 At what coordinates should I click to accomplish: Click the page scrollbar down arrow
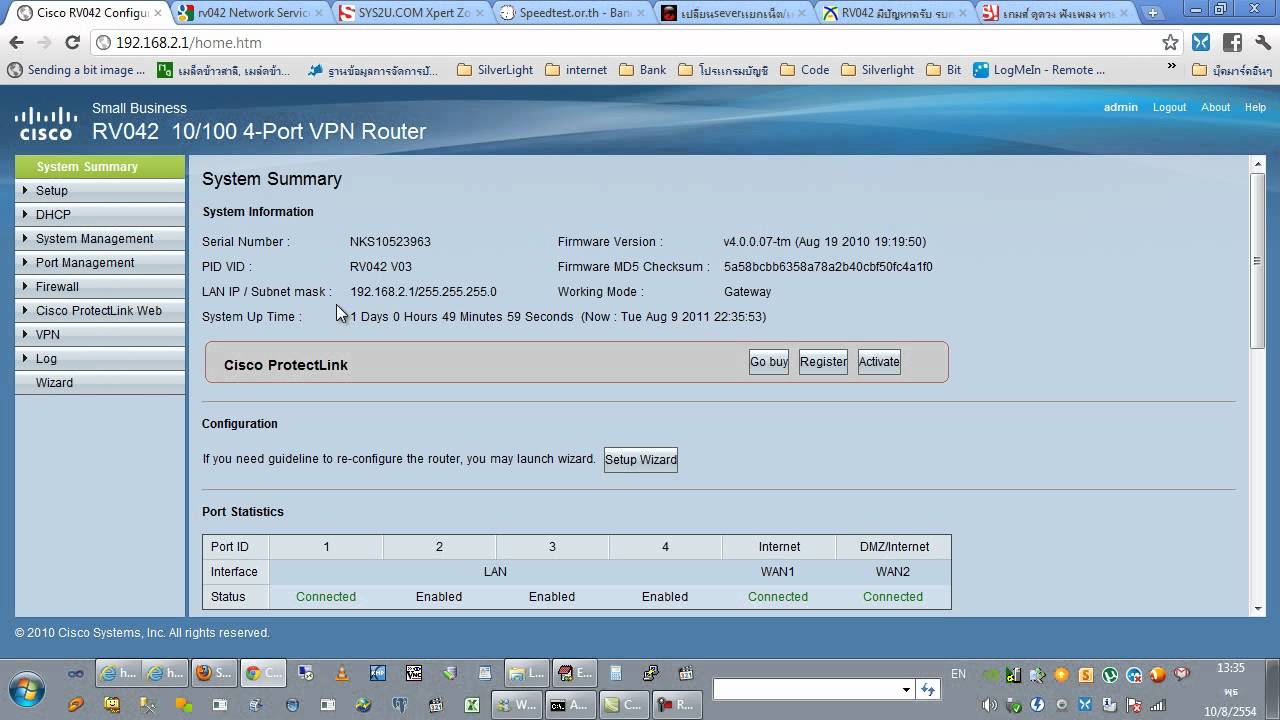tap(1258, 608)
